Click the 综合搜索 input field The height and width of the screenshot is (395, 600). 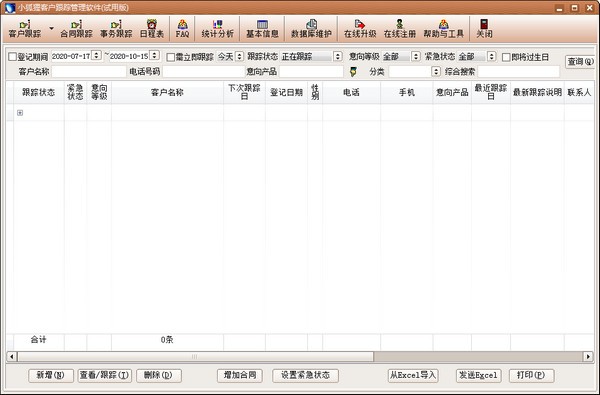[x=518, y=72]
